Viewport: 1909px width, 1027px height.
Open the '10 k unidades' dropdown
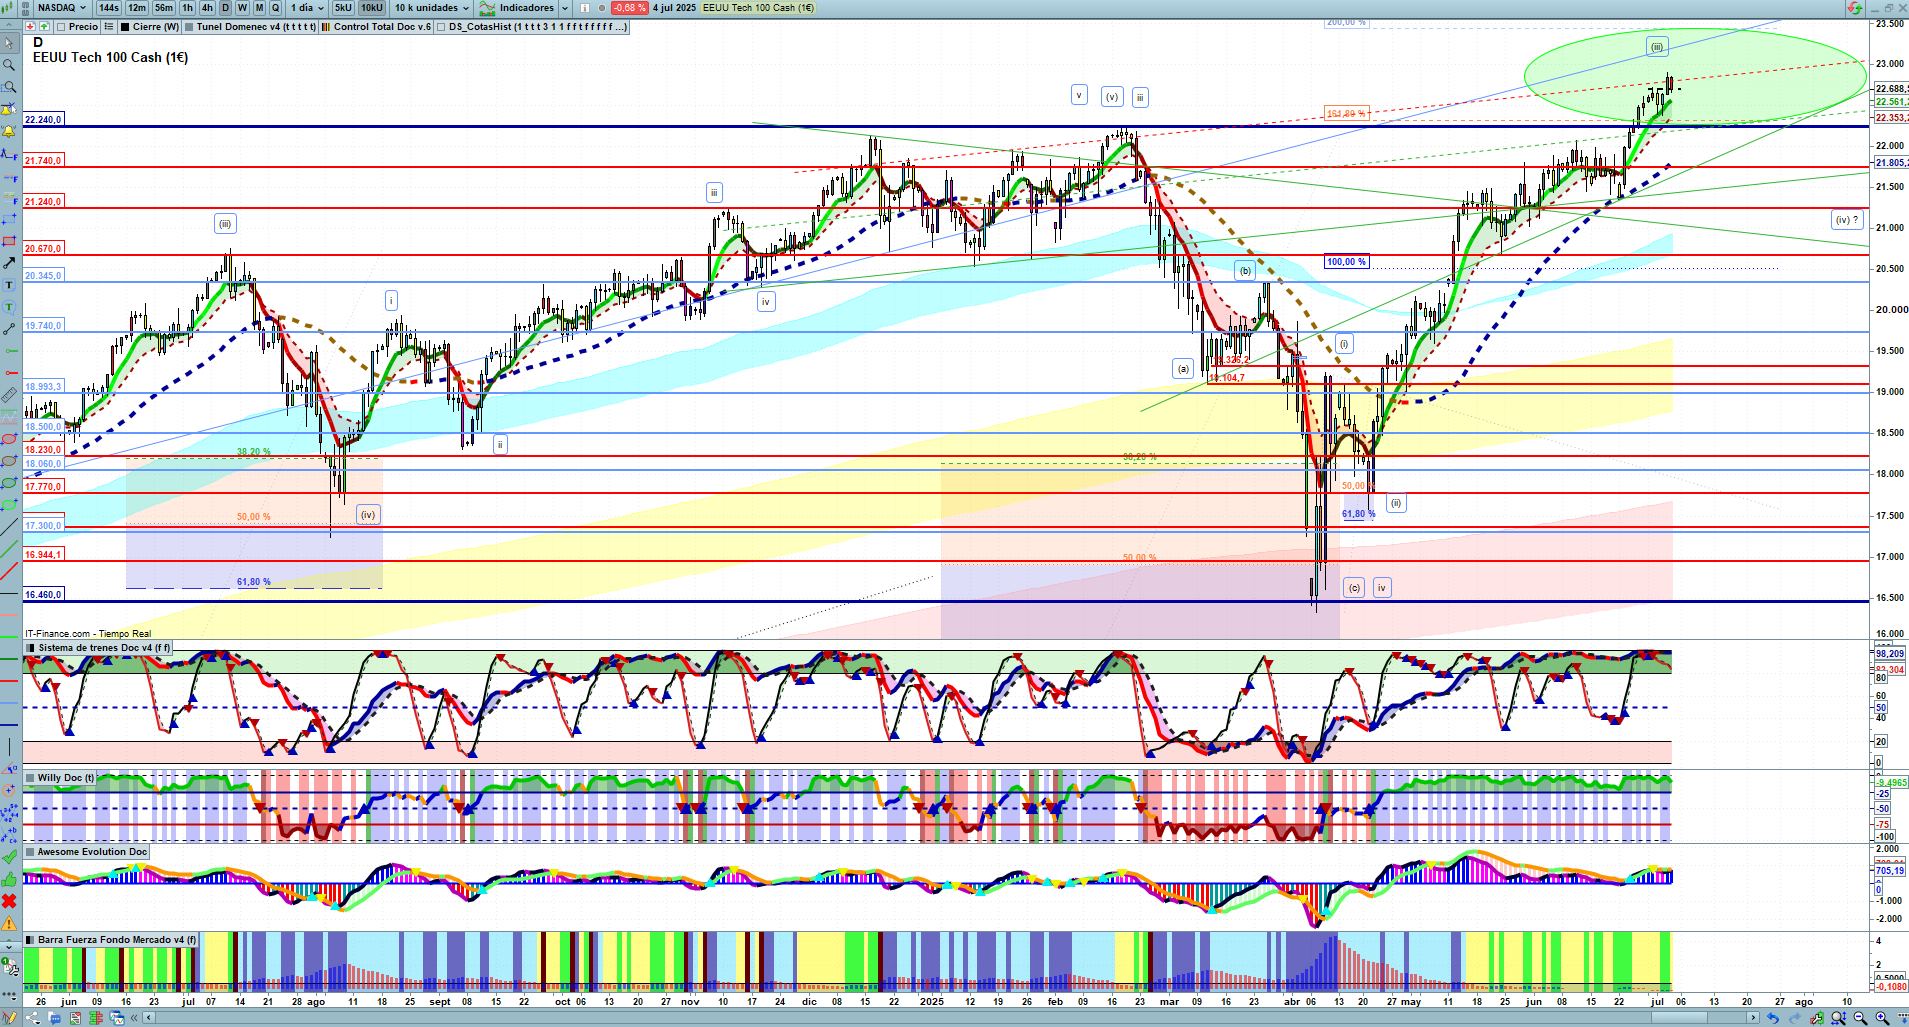pos(431,8)
